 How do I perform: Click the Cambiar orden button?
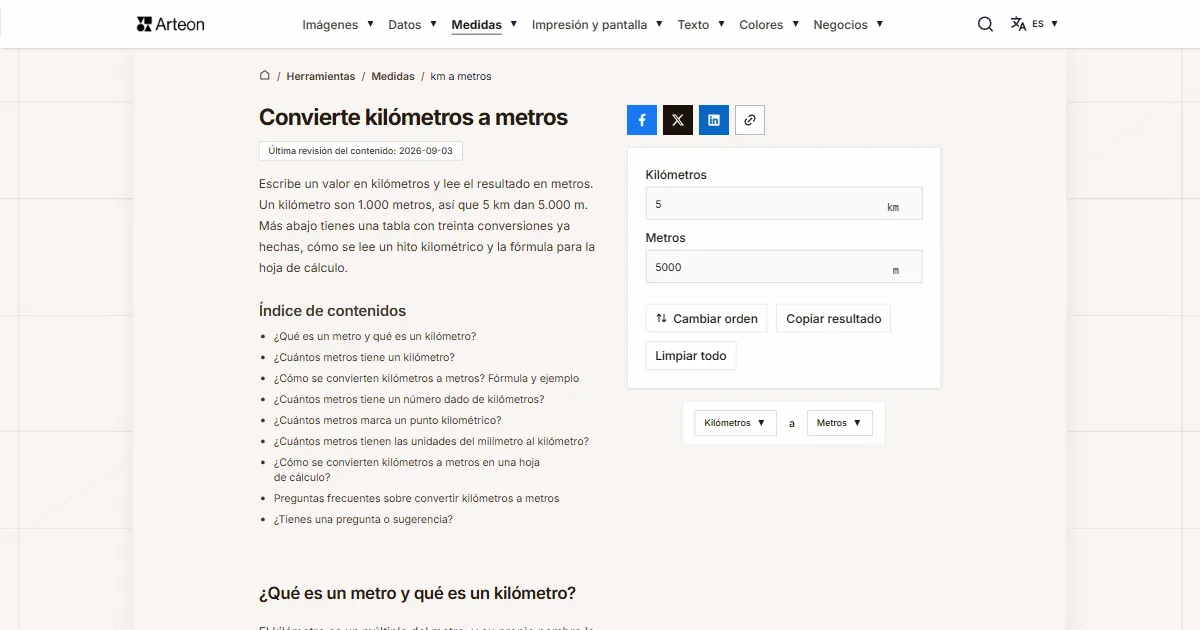click(707, 319)
